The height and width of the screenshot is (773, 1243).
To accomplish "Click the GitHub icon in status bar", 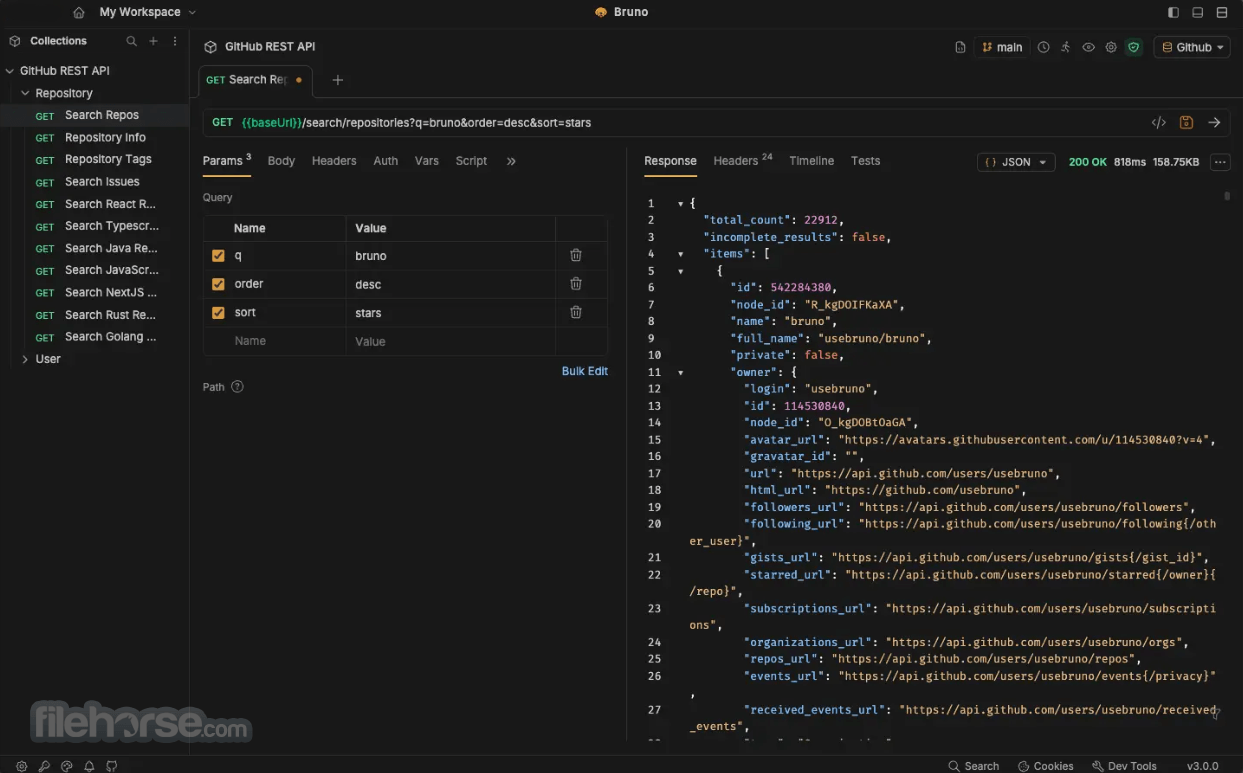I will click(112, 766).
